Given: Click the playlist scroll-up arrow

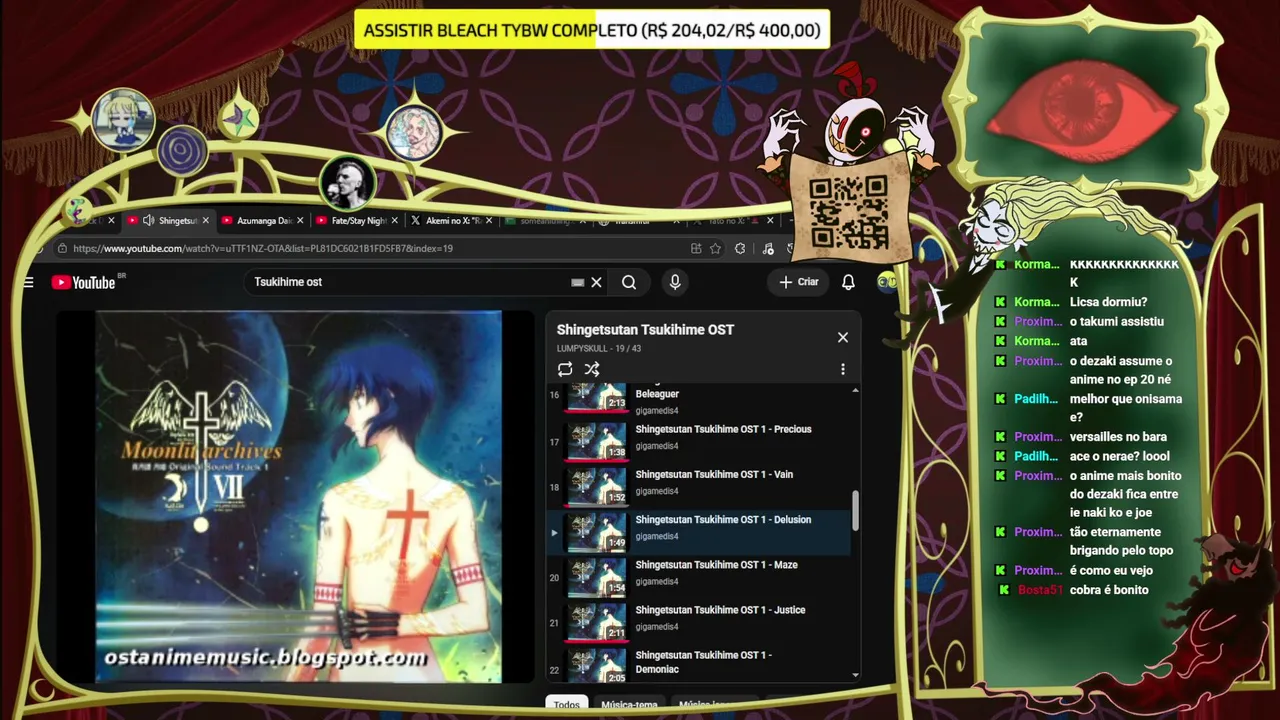Looking at the screenshot, I should (x=855, y=389).
